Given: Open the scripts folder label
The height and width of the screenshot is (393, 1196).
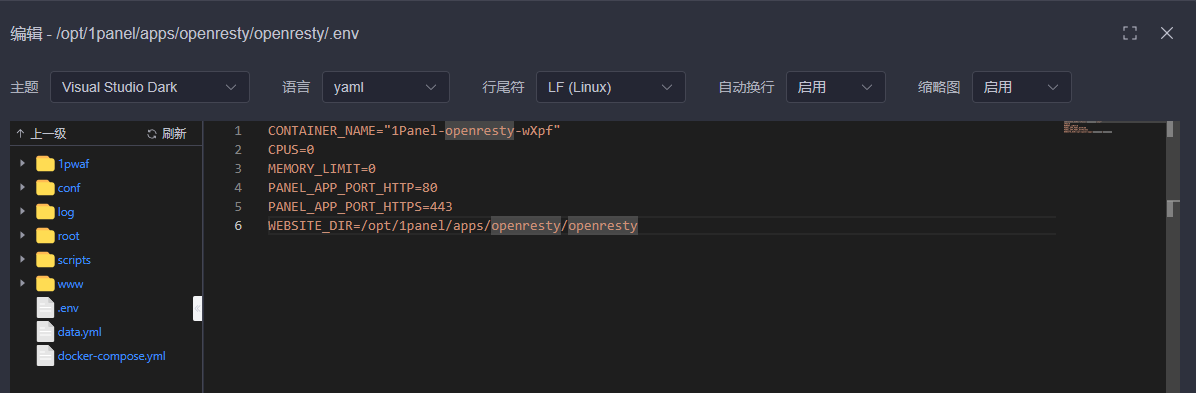Looking at the screenshot, I should pyautogui.click(x=74, y=260).
